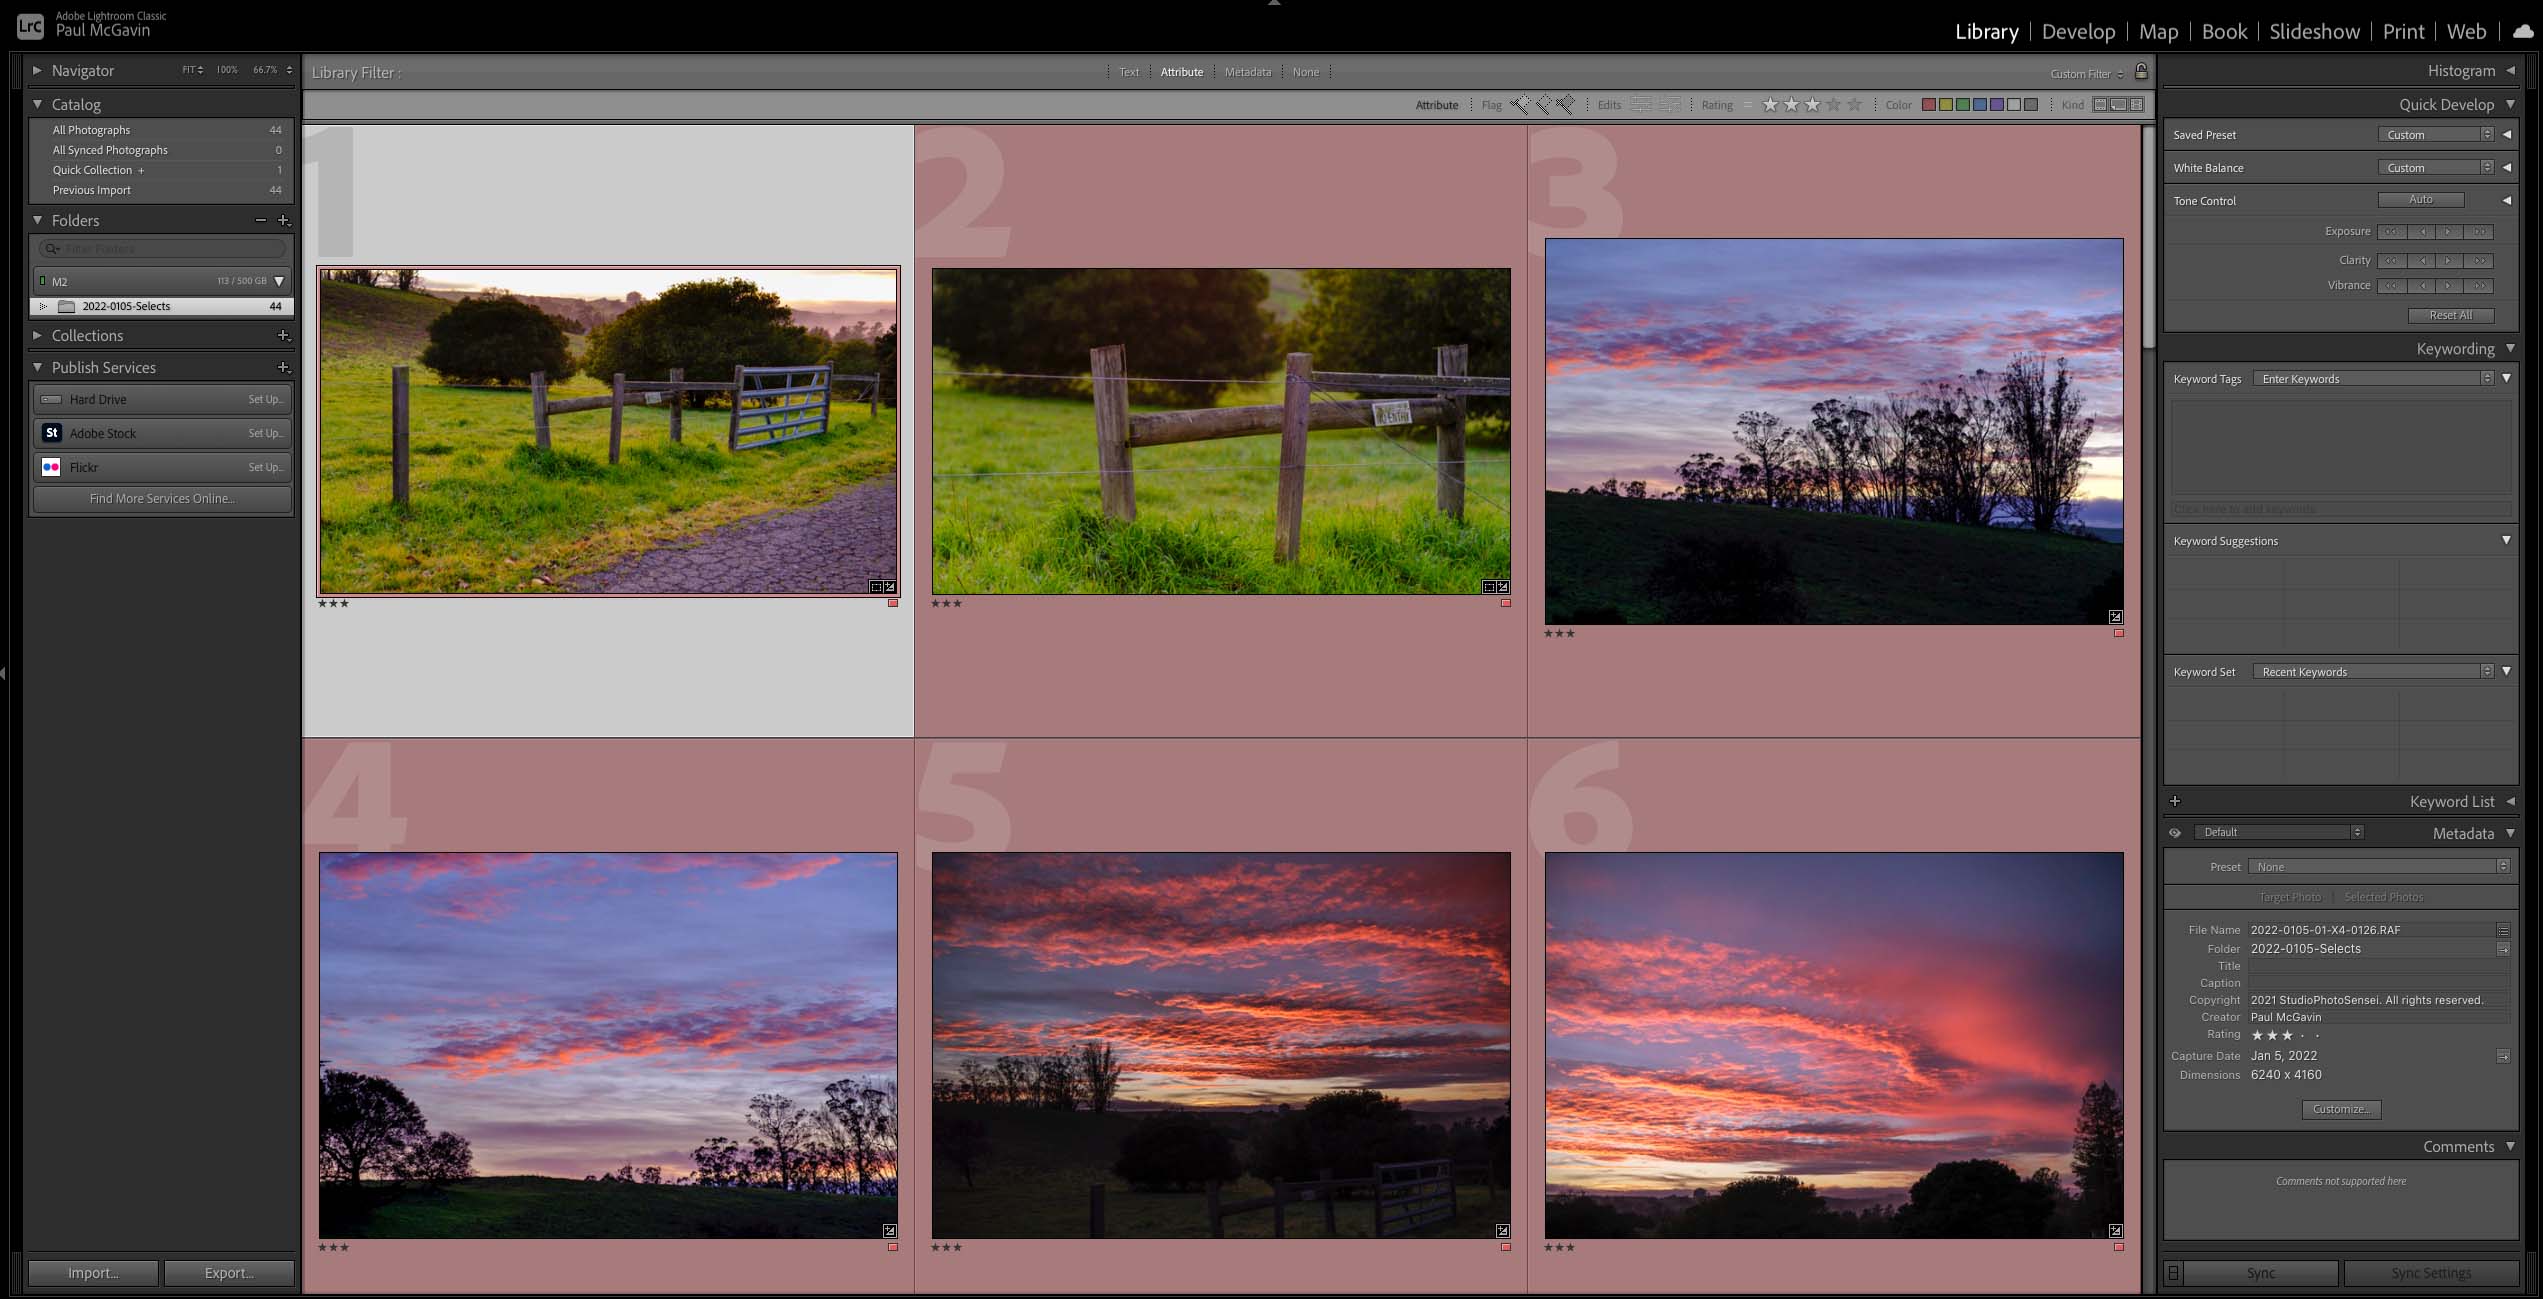Toggle metadata eye visibility icon
The width and height of the screenshot is (2543, 1299).
tap(2175, 833)
